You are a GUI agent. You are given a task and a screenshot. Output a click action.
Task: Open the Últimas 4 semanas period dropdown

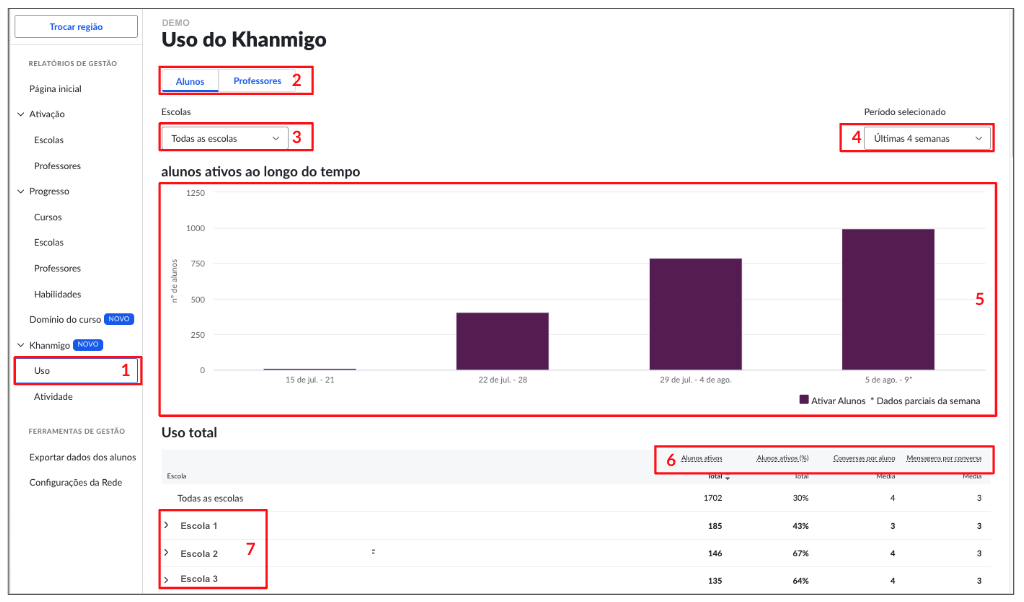(x=927, y=138)
